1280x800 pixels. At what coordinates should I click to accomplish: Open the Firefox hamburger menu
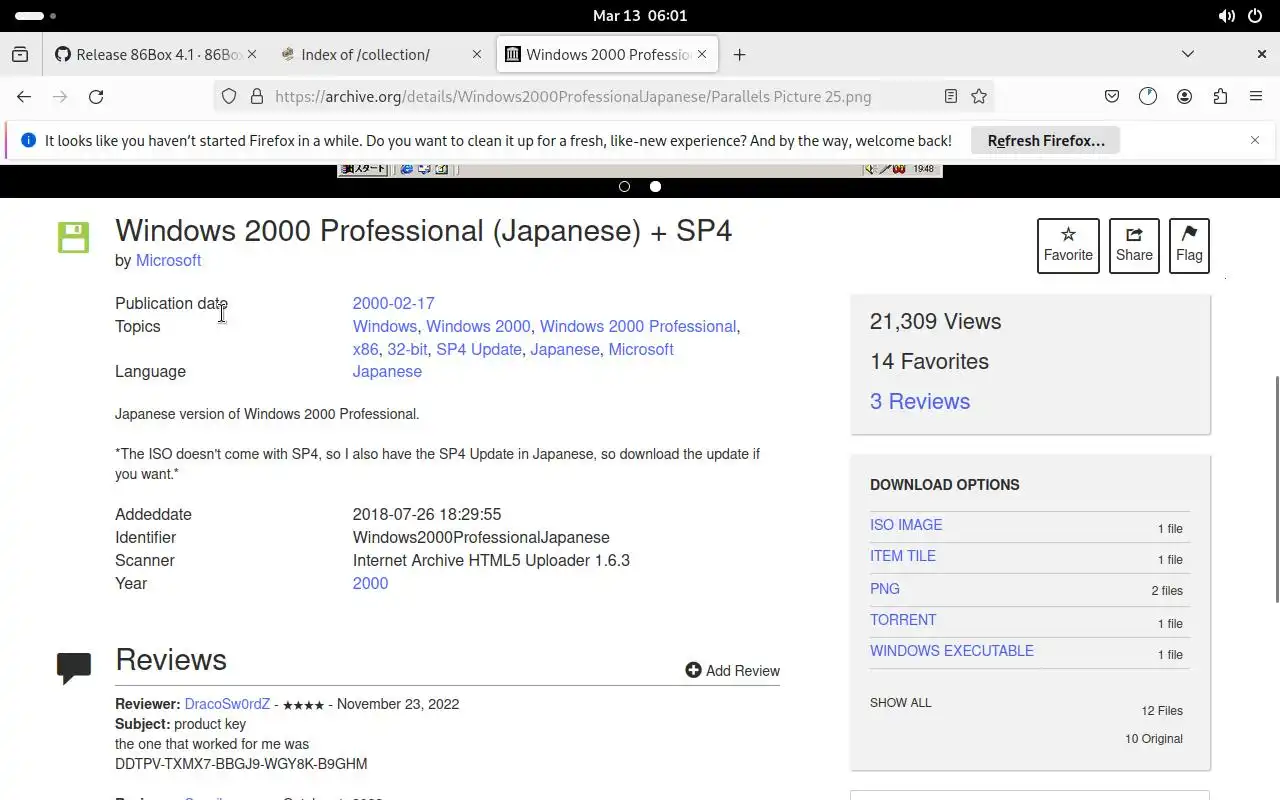(1256, 96)
